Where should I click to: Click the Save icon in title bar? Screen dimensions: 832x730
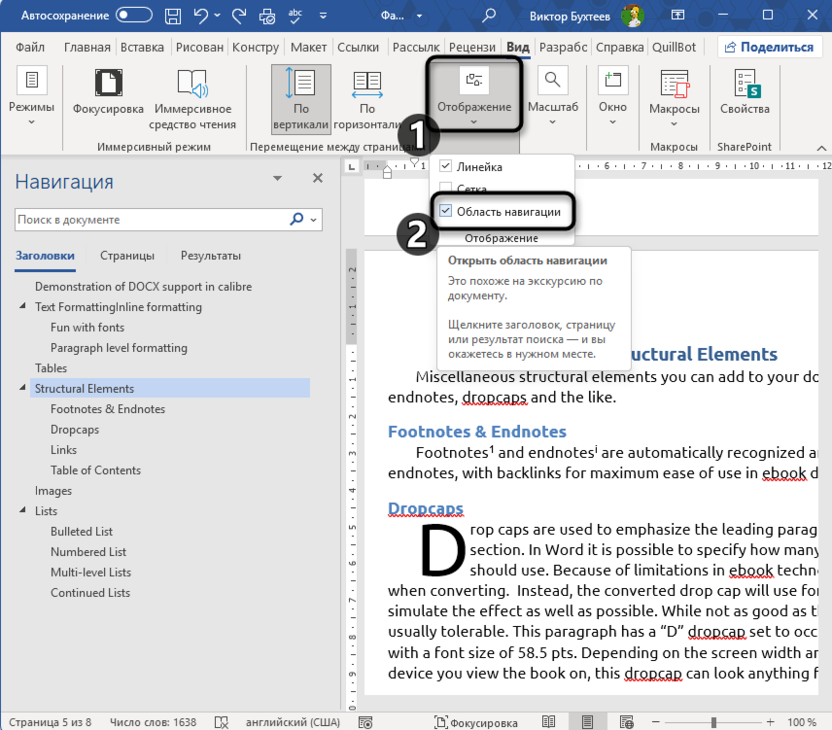click(x=174, y=16)
